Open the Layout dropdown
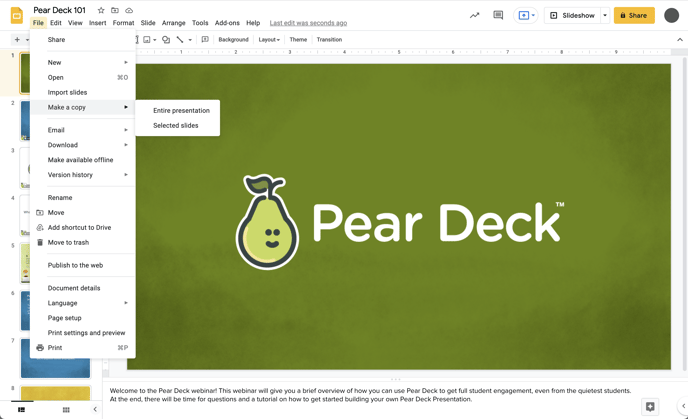The image size is (688, 419). [x=269, y=39]
